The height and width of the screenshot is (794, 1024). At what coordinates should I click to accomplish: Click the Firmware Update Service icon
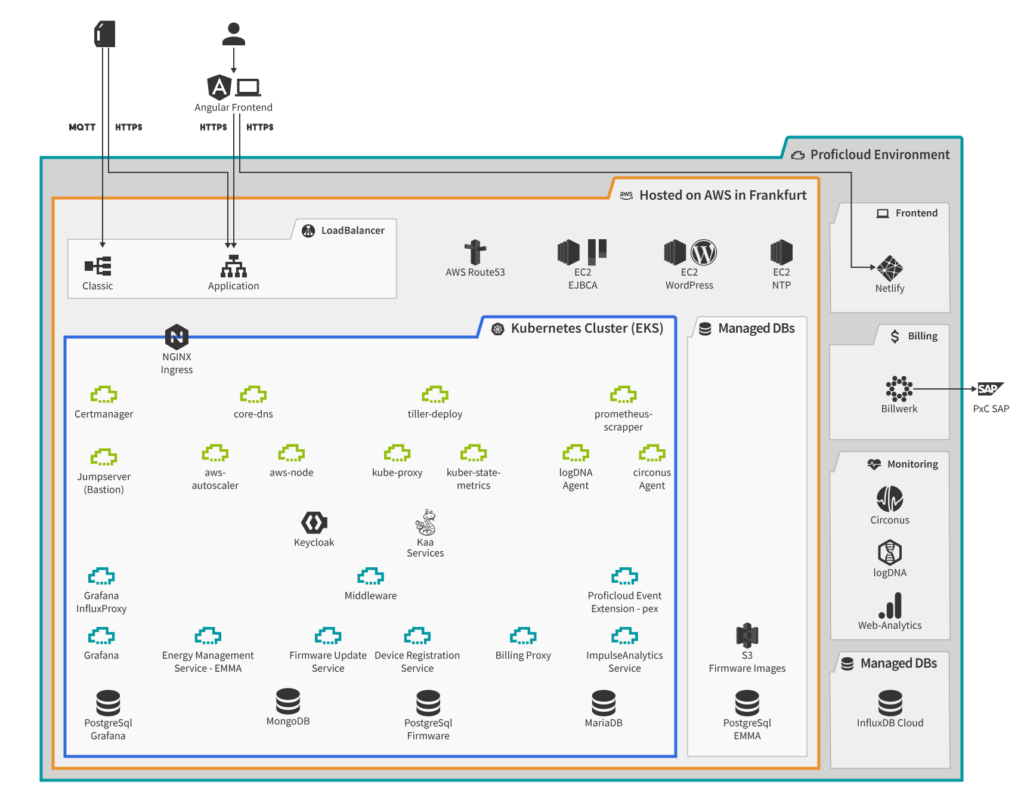click(328, 636)
